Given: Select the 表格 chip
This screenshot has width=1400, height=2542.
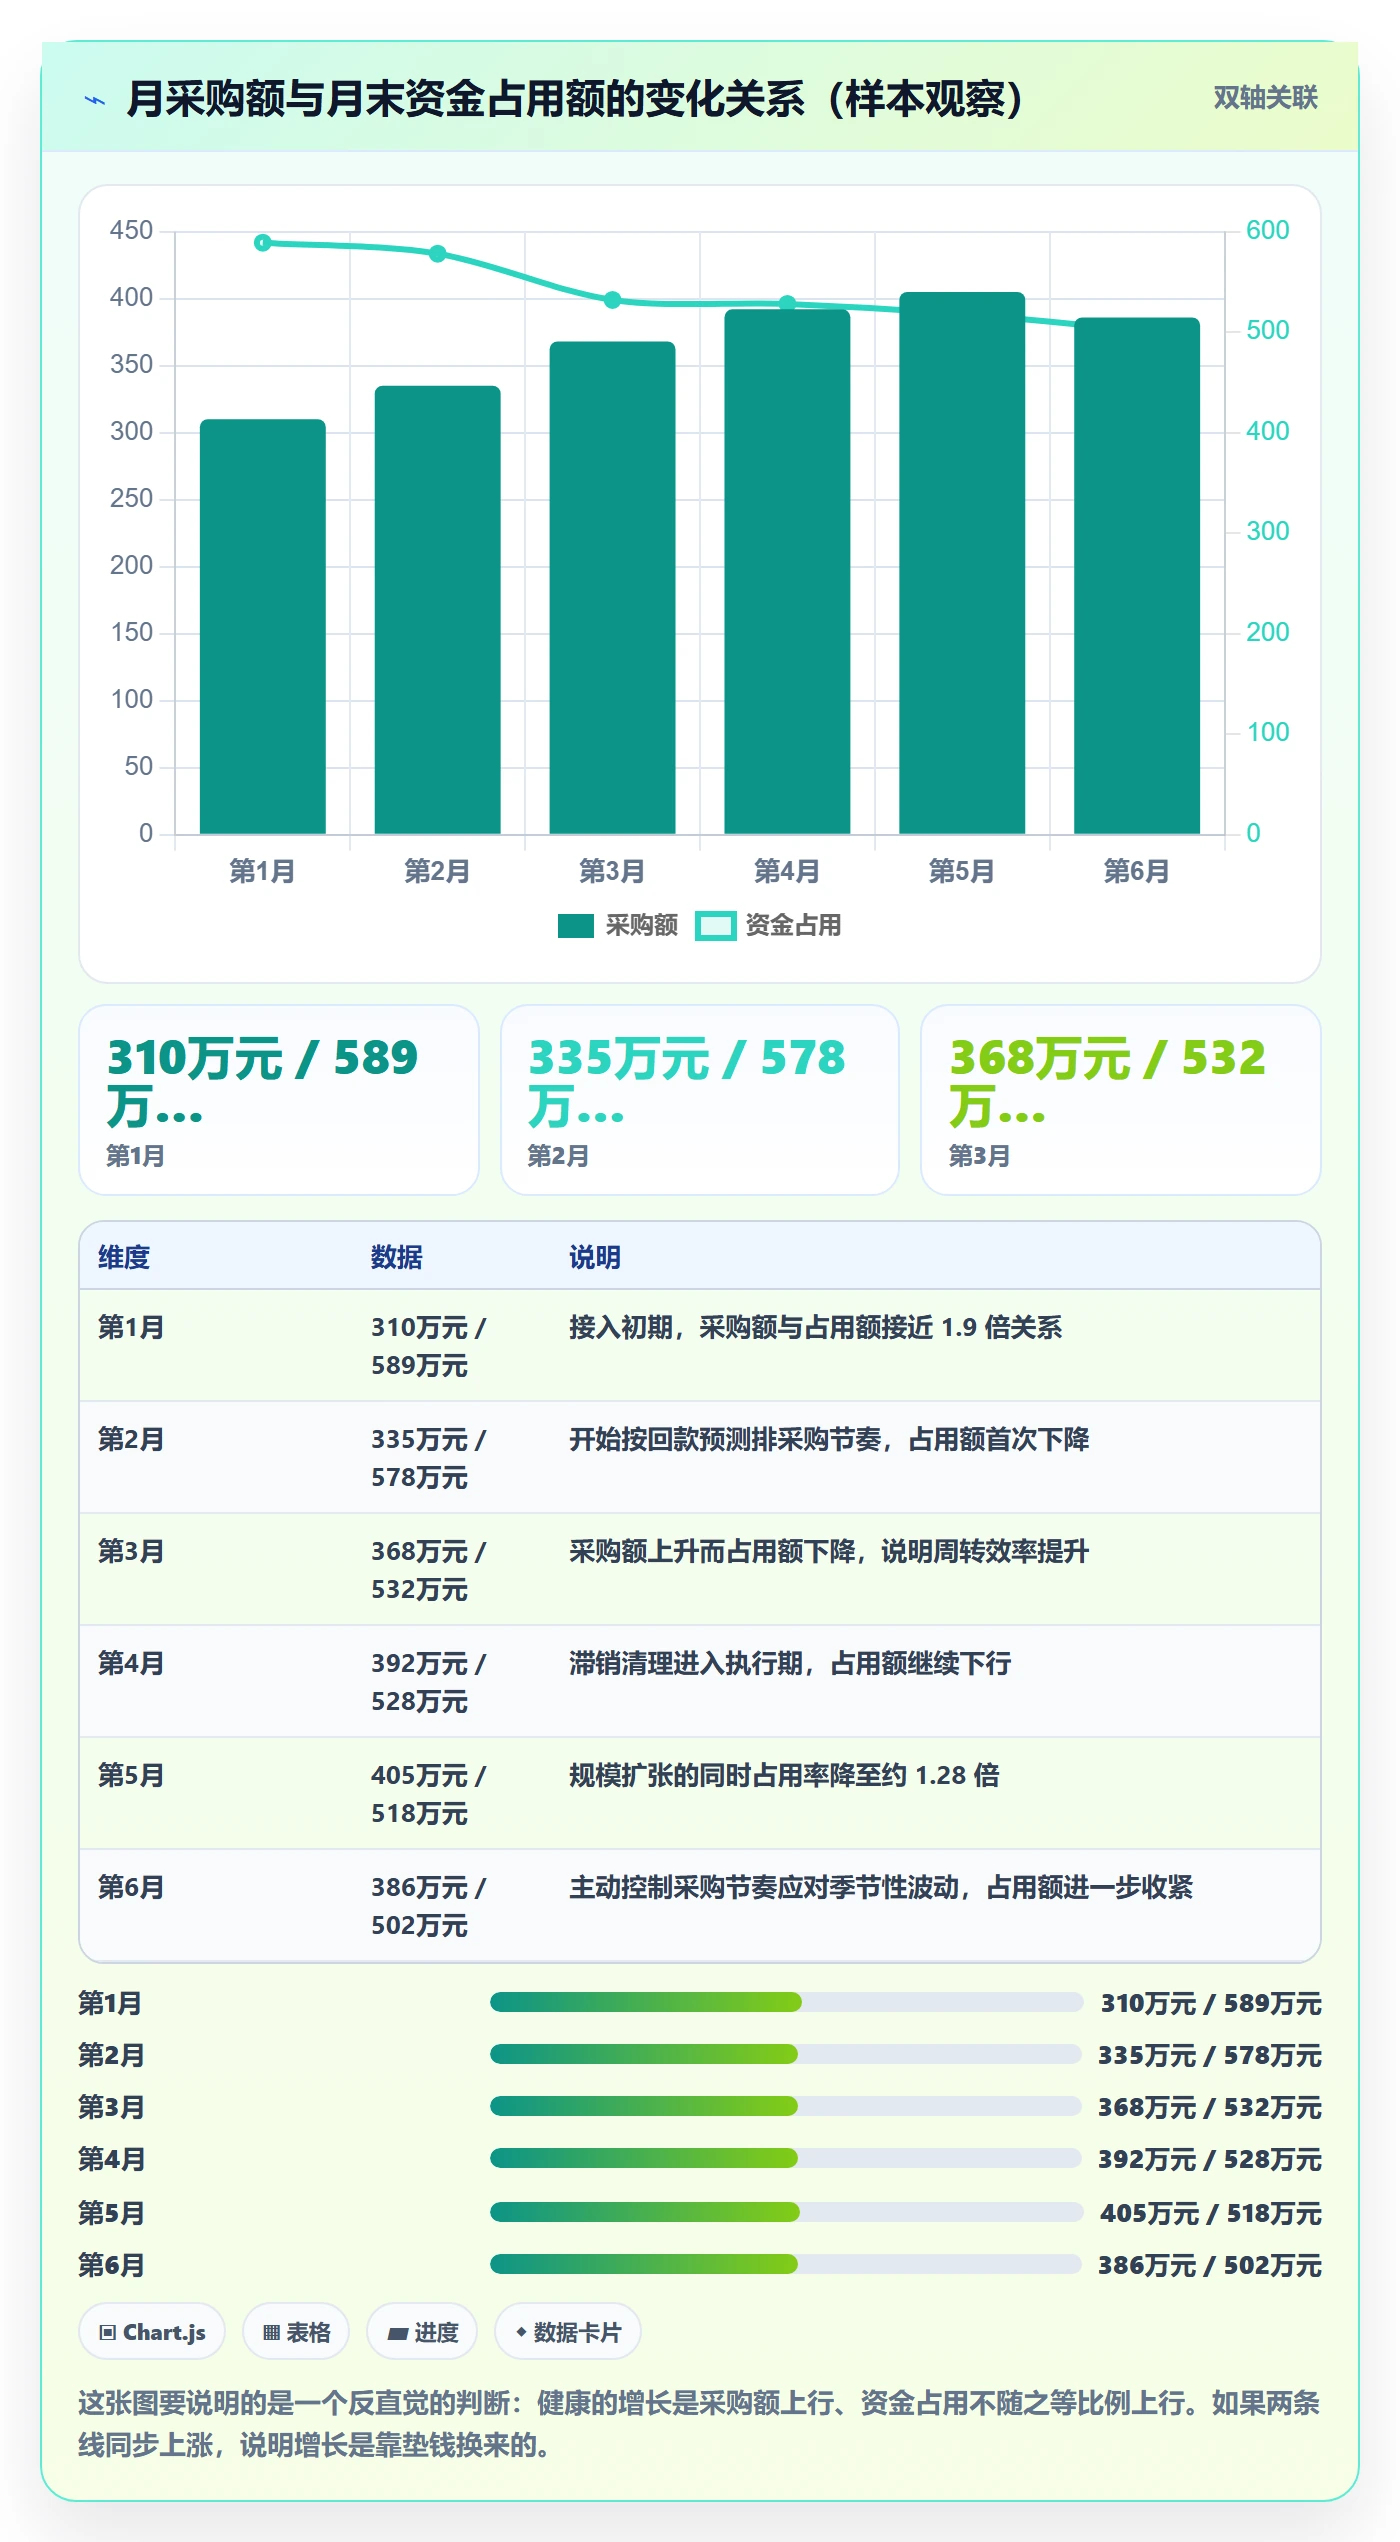Looking at the screenshot, I should [x=296, y=2332].
